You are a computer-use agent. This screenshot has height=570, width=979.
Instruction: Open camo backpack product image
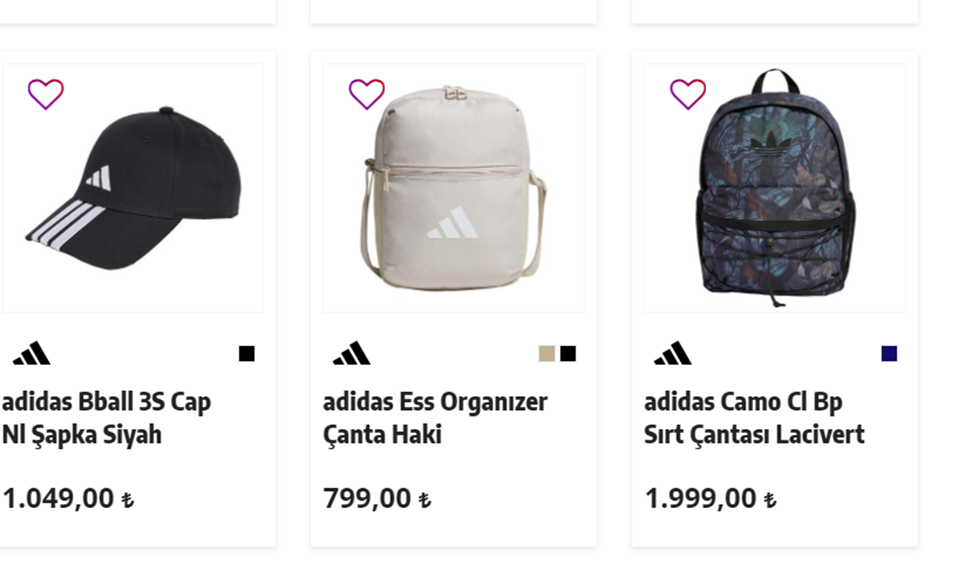pyautogui.click(x=775, y=188)
